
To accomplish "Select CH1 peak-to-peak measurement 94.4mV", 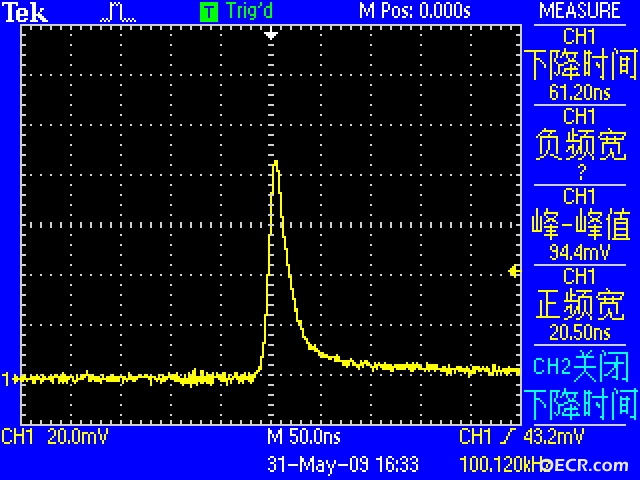I will (x=580, y=225).
